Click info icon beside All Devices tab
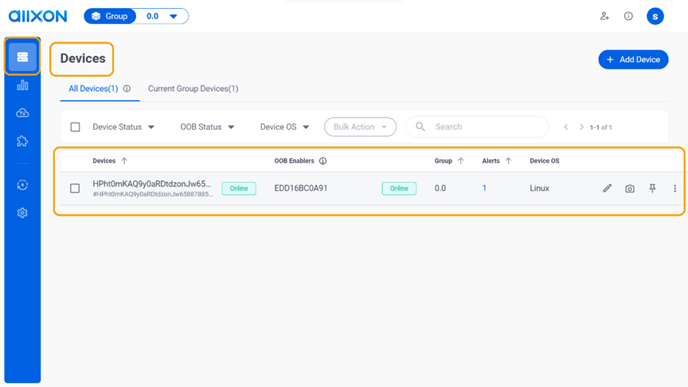This screenshot has height=387, width=688. pos(127,89)
